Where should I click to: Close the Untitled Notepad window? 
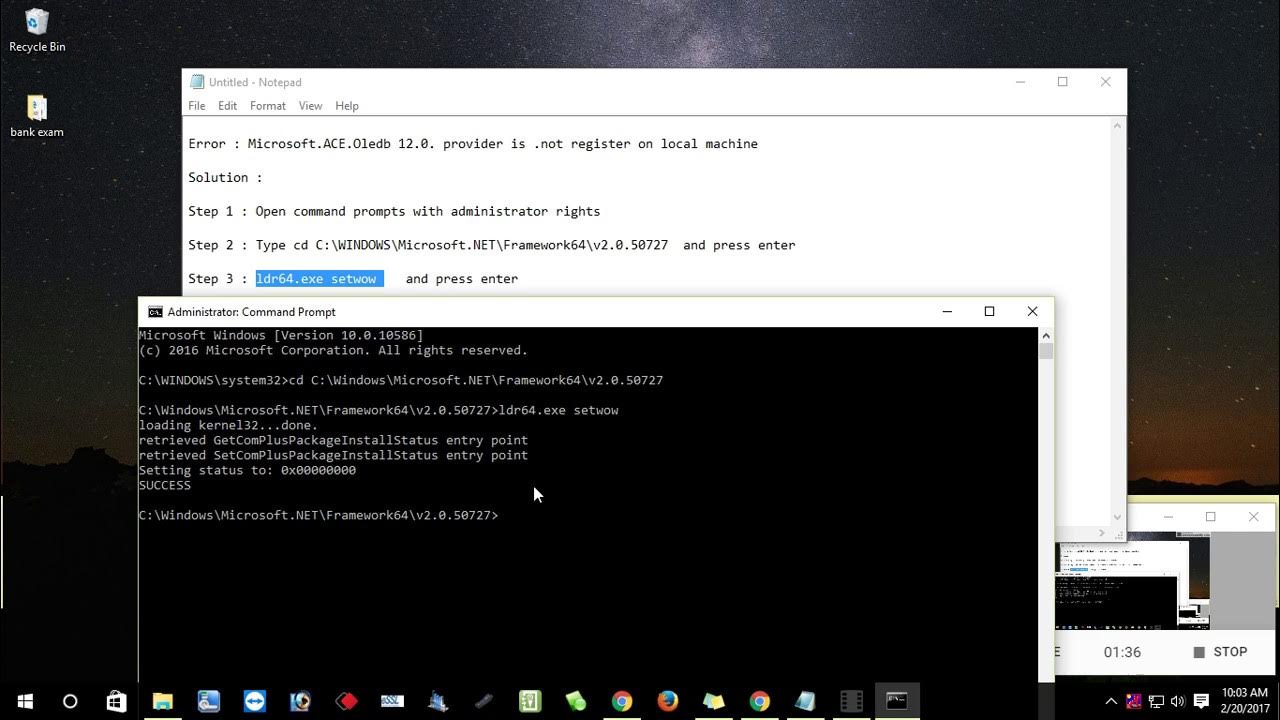1105,82
